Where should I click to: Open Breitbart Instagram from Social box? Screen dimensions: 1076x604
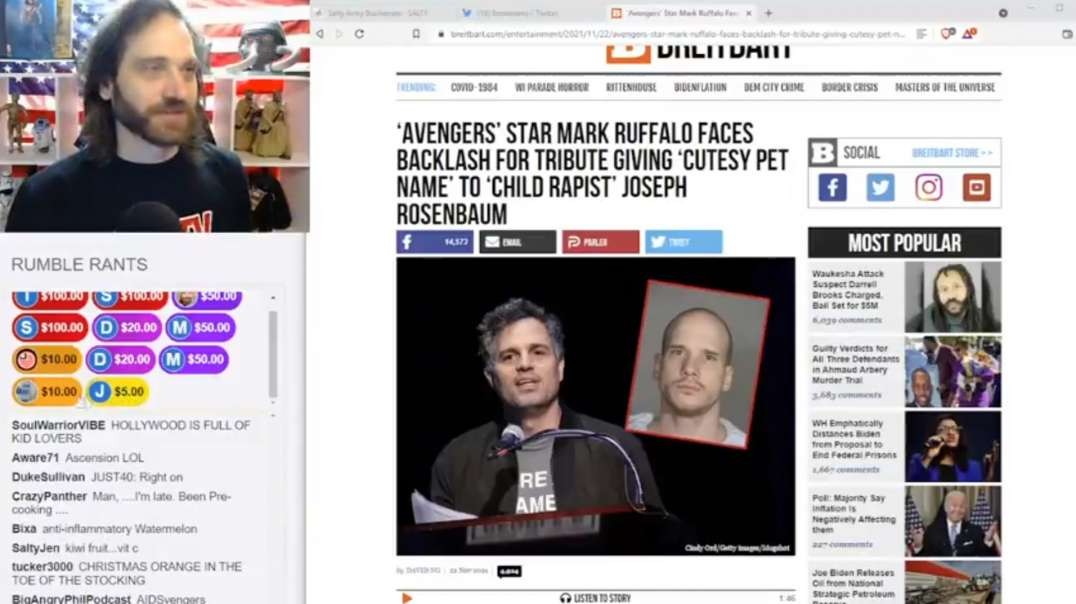(x=928, y=187)
